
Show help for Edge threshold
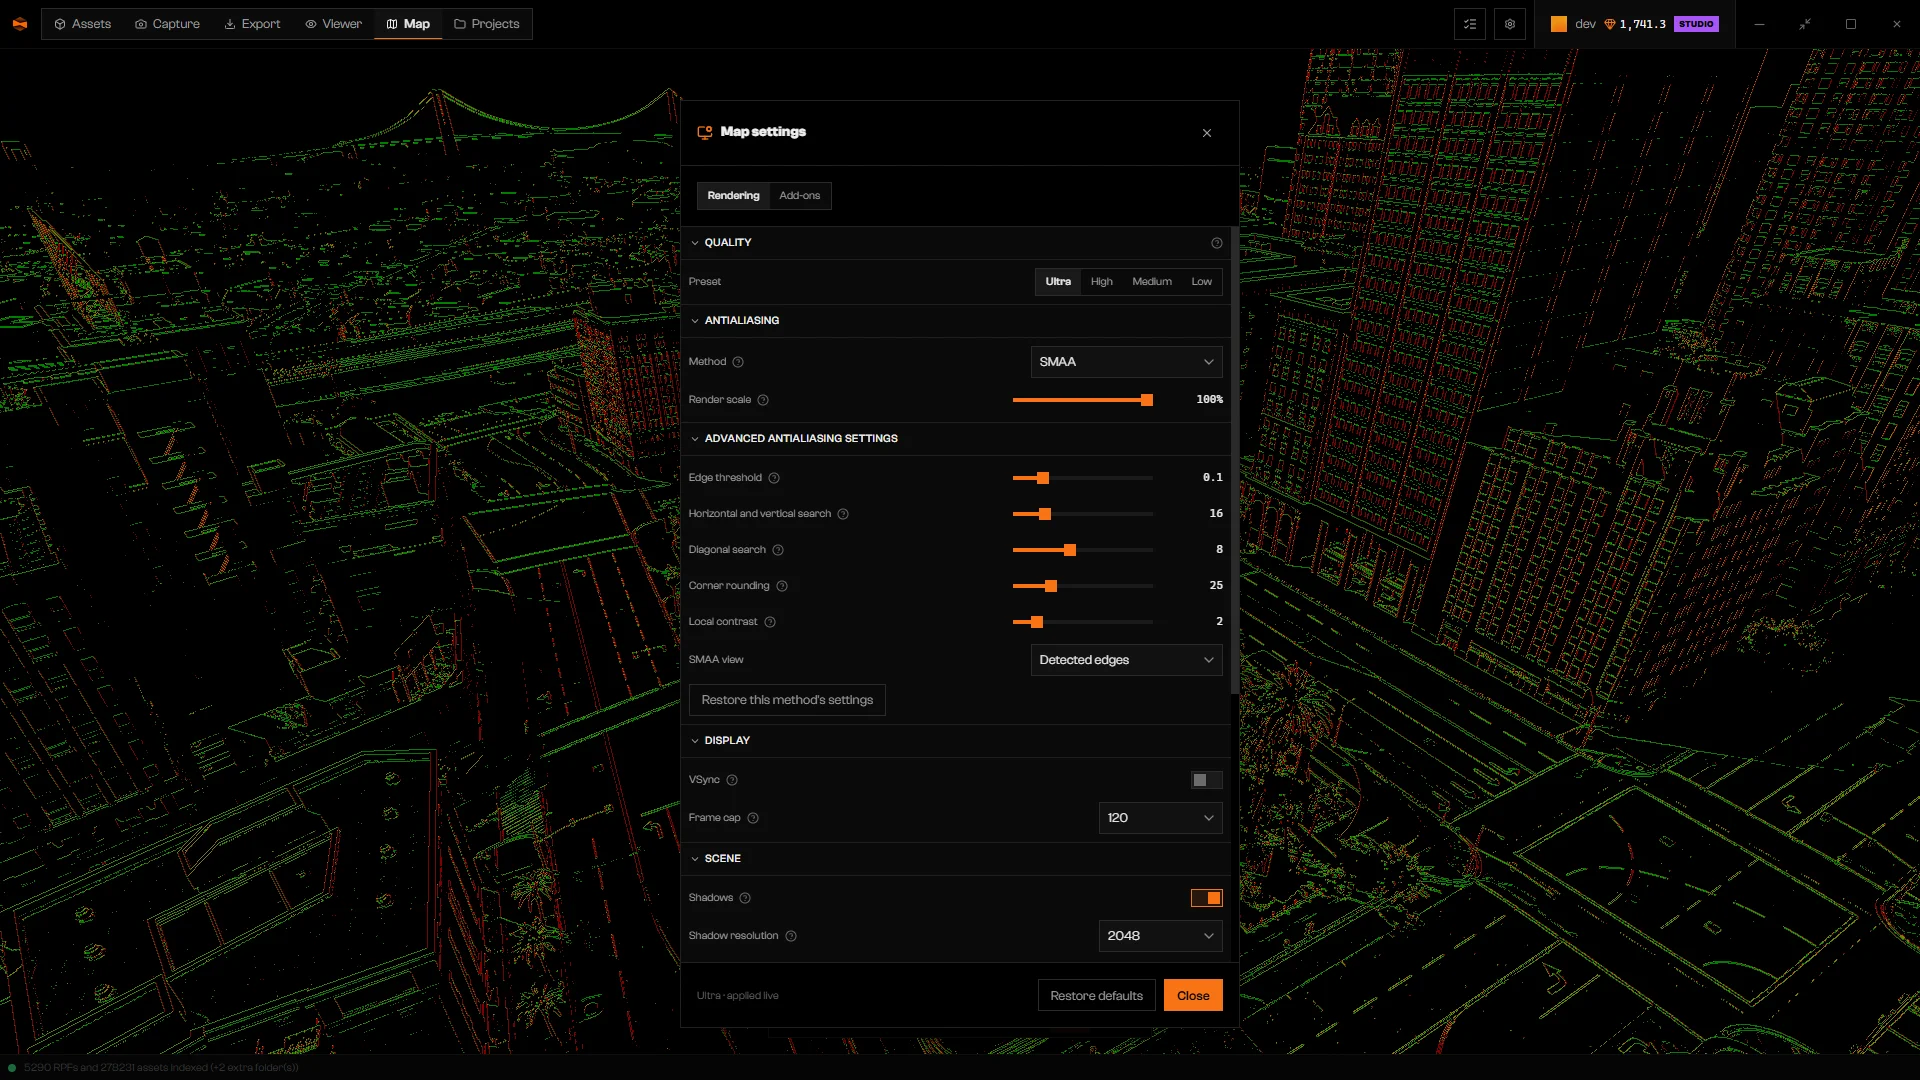tap(774, 478)
